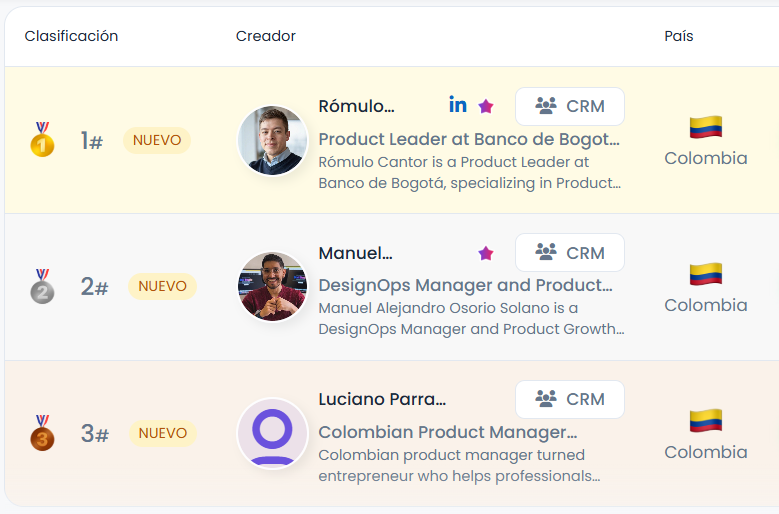Screen dimensions: 779x514
Task: Open Luciano Parra's placeholder avatar
Action: [272, 433]
